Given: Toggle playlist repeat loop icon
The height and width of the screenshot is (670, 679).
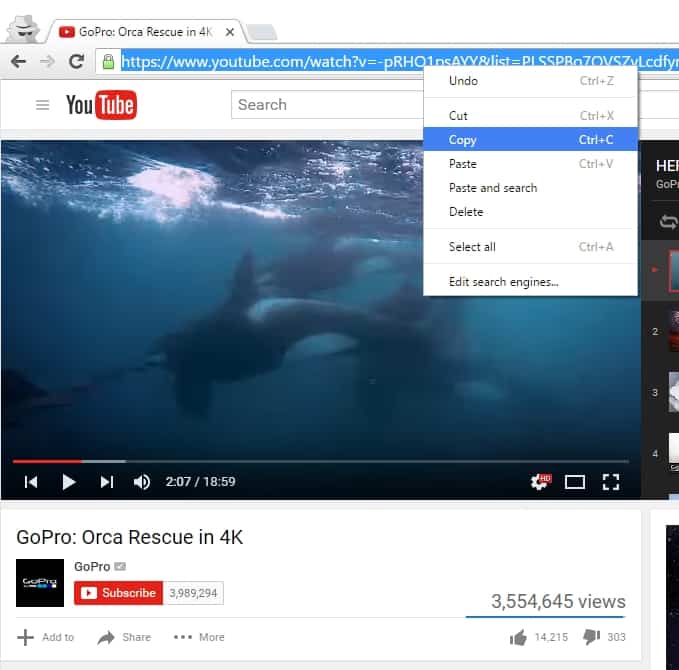Looking at the screenshot, I should 669,222.
